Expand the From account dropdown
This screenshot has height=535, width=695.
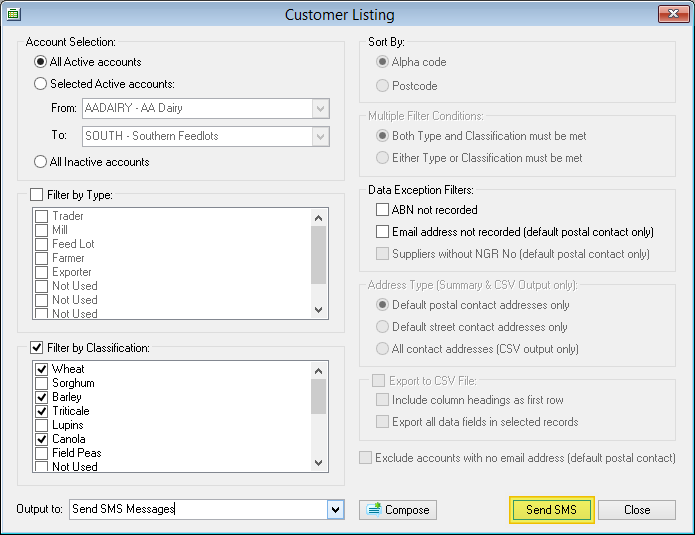click(x=320, y=108)
